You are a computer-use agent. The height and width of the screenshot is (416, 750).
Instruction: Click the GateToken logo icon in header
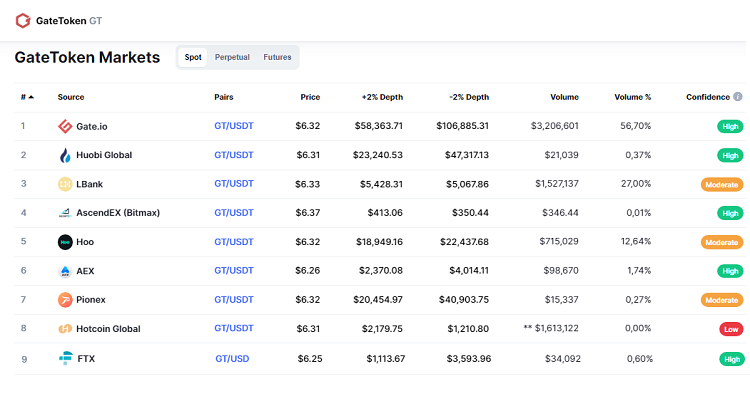coord(23,20)
